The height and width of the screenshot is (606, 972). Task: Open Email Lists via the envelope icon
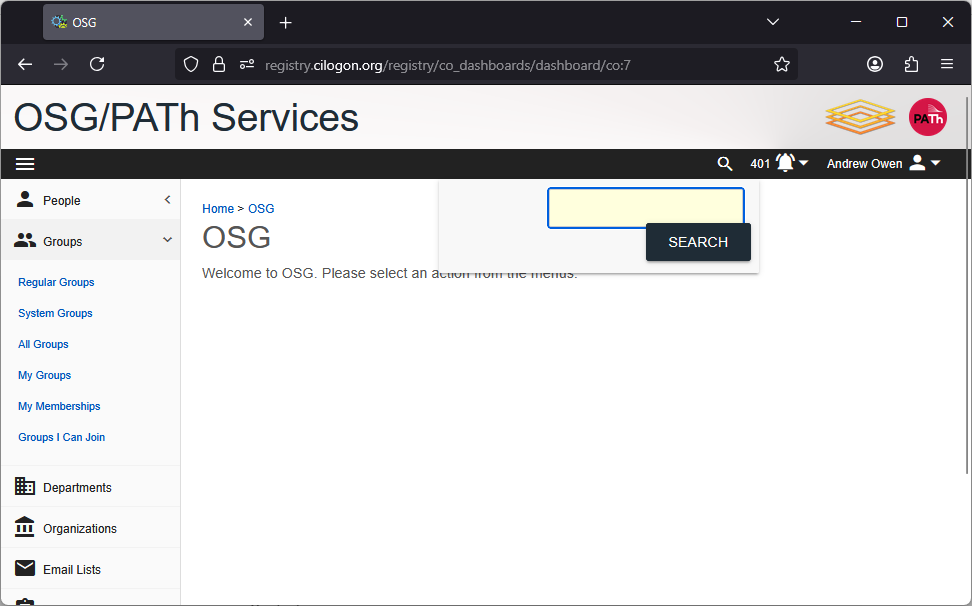pos(24,568)
